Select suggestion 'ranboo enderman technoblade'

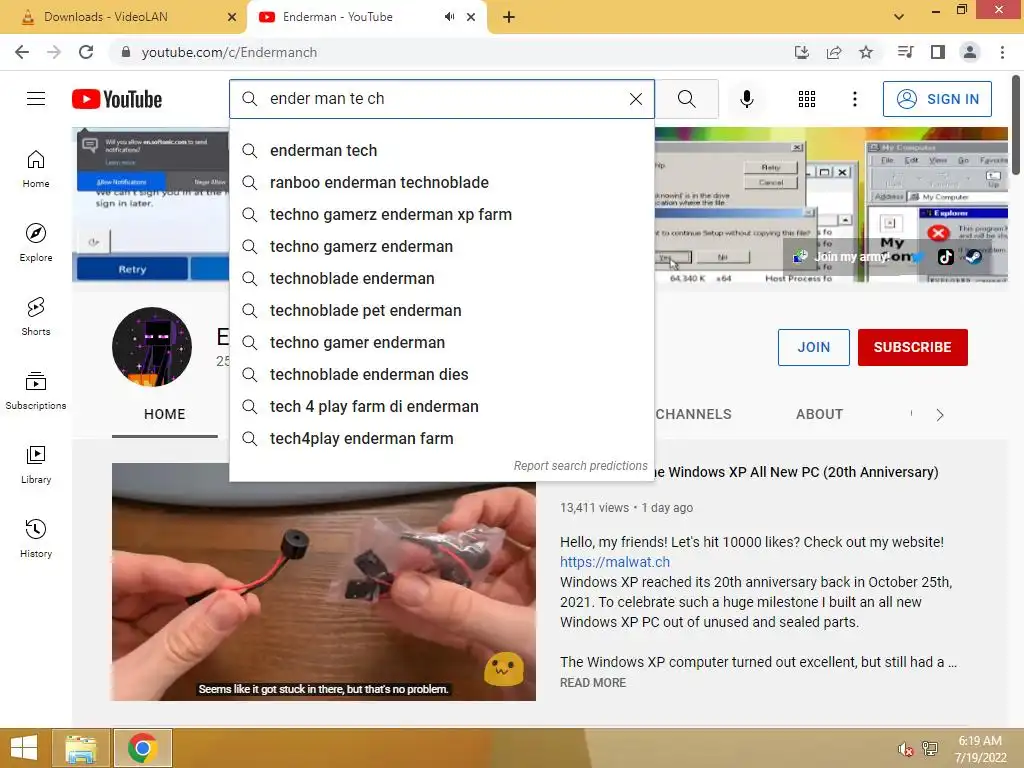(x=441, y=183)
